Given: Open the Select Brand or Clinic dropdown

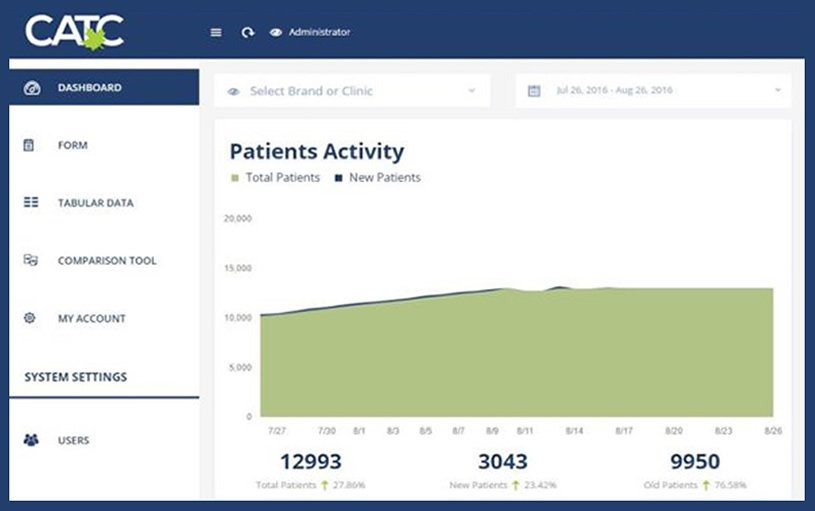Looking at the screenshot, I should coord(352,91).
